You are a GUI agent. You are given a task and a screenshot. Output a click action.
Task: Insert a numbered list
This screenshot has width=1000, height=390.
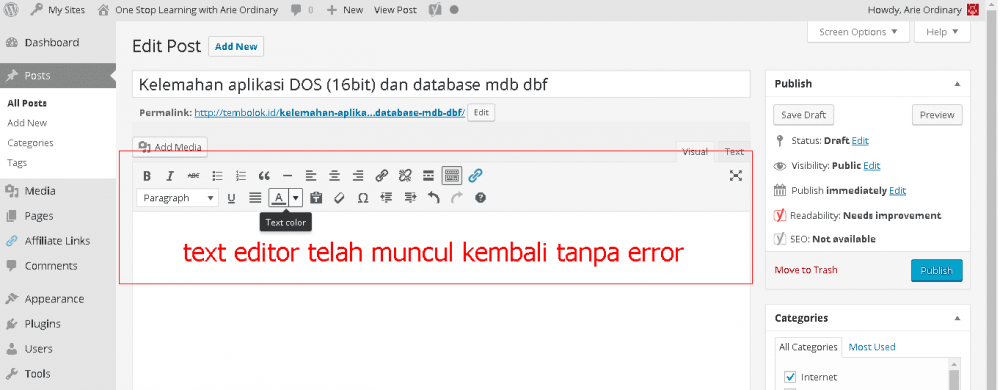point(240,176)
